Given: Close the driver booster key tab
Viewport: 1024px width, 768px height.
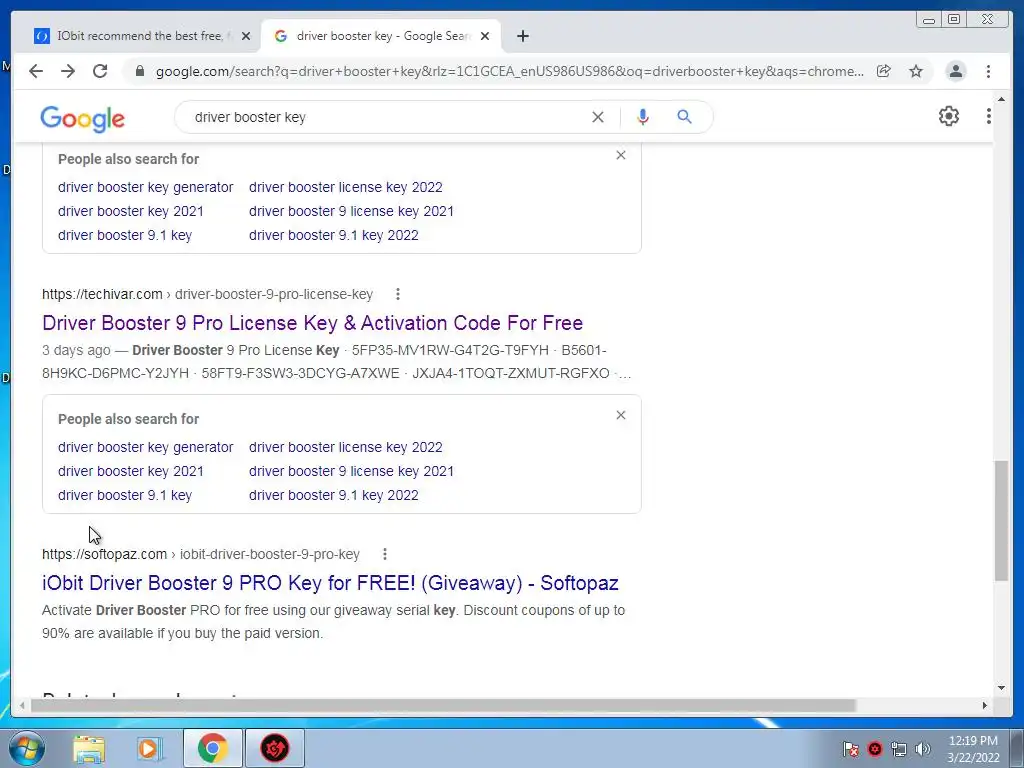Looking at the screenshot, I should click(x=485, y=36).
